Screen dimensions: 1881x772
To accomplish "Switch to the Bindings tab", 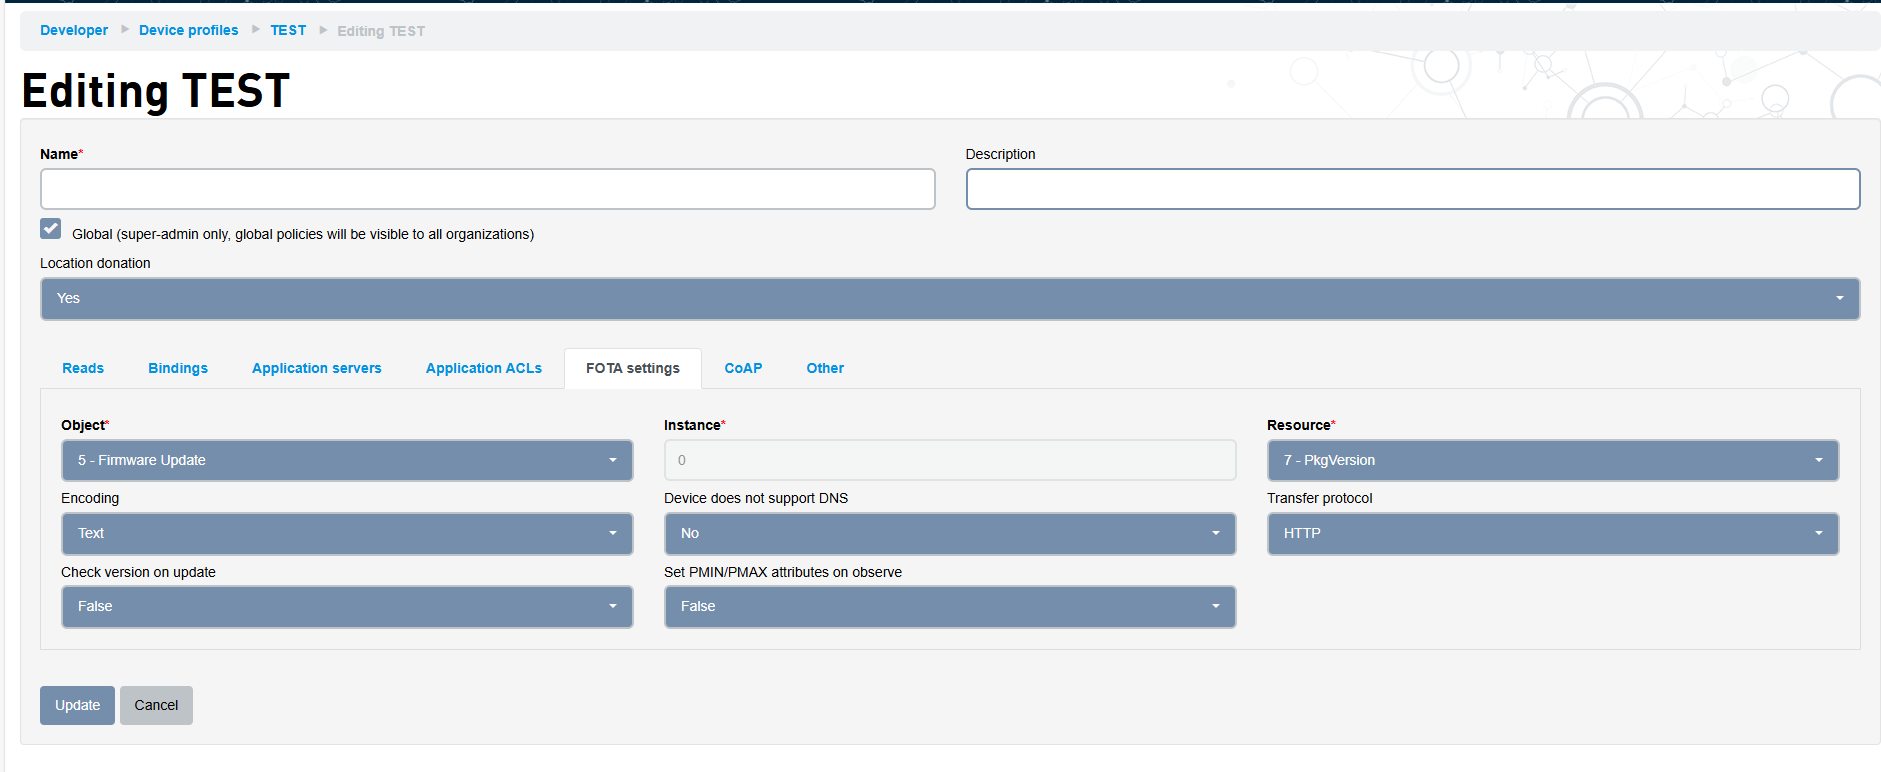I will click(178, 369).
